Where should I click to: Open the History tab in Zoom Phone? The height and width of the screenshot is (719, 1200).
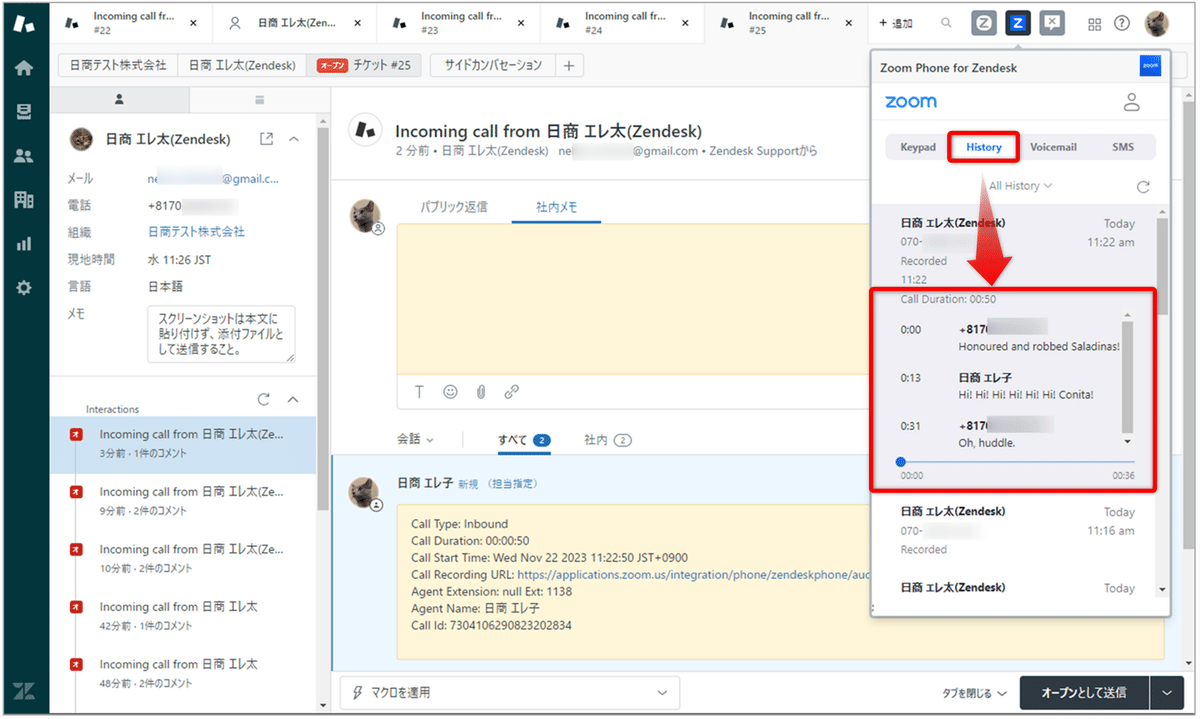click(x=984, y=147)
